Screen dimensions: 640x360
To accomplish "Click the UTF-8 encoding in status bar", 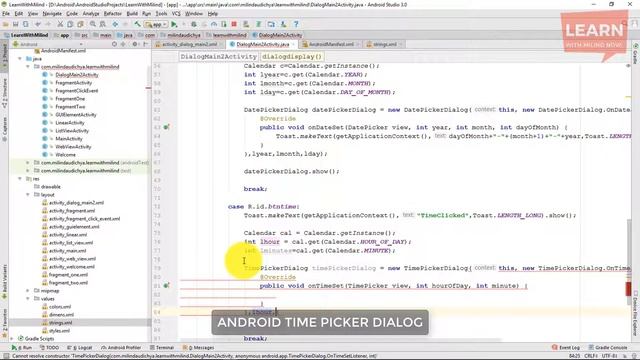I will 610,356.
